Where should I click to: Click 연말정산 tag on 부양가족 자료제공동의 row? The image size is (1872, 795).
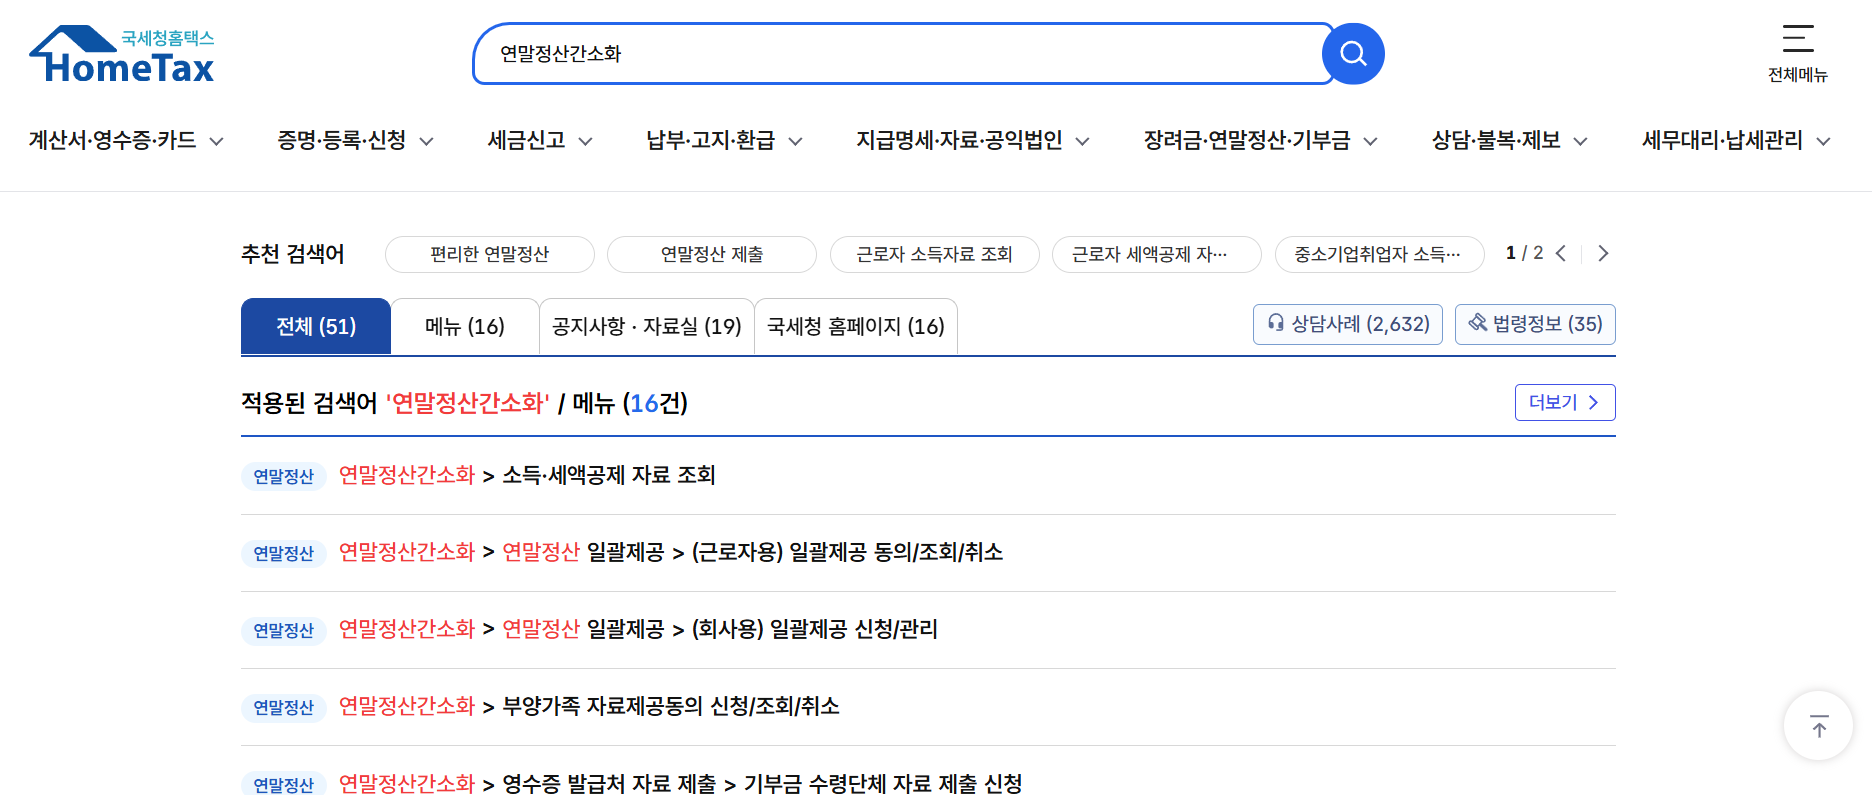click(x=284, y=707)
